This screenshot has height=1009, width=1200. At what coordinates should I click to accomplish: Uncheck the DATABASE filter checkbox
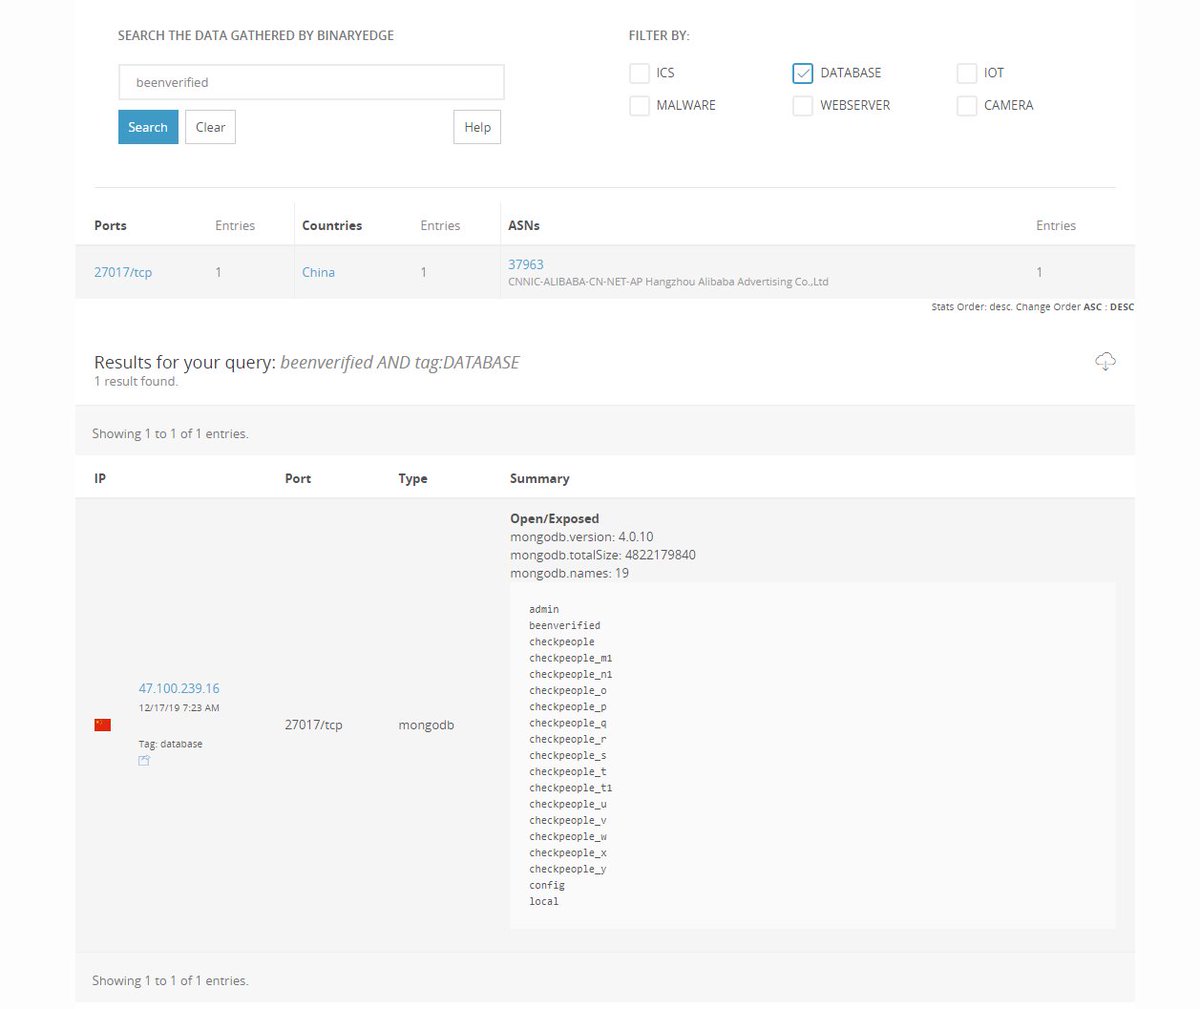pyautogui.click(x=802, y=73)
